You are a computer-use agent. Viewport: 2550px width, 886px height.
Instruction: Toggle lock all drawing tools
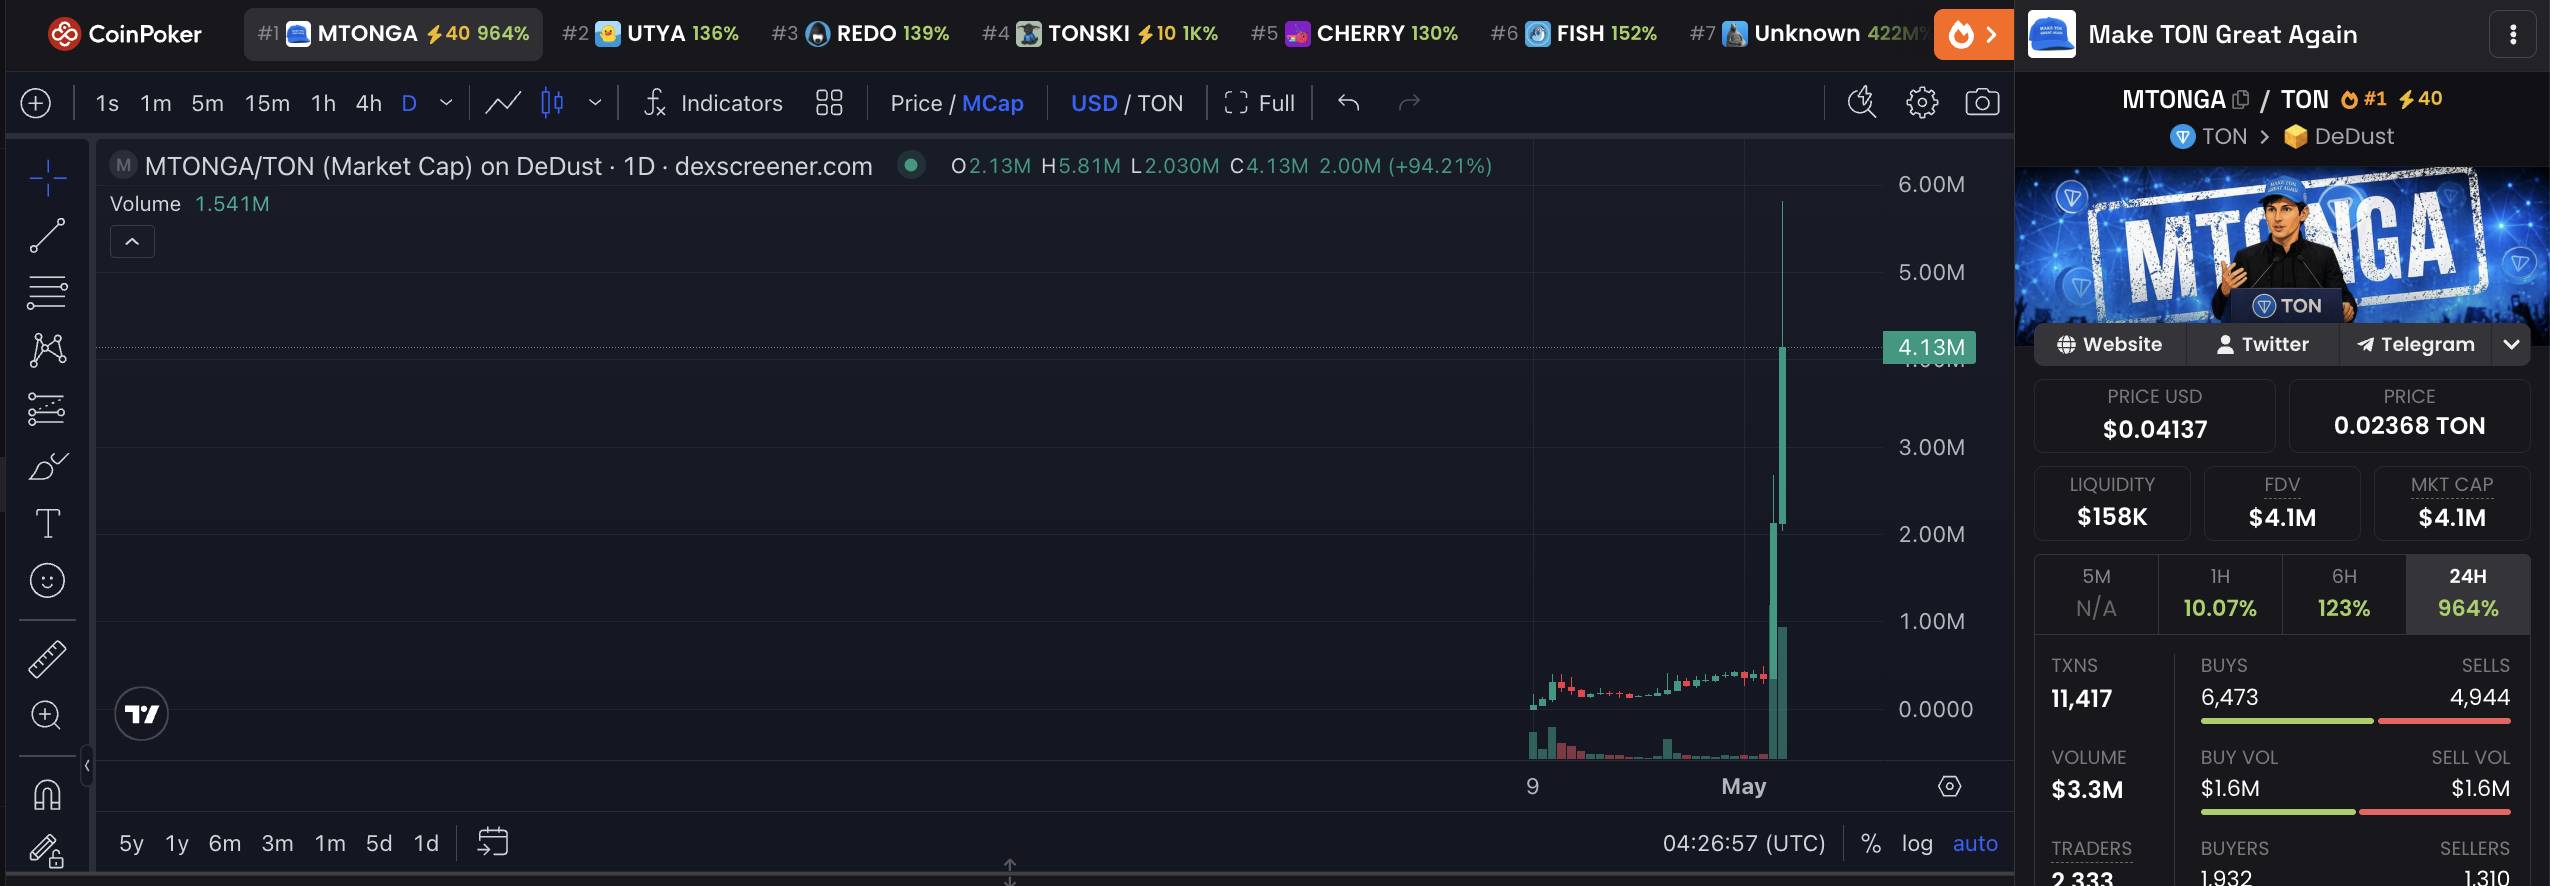click(x=47, y=850)
